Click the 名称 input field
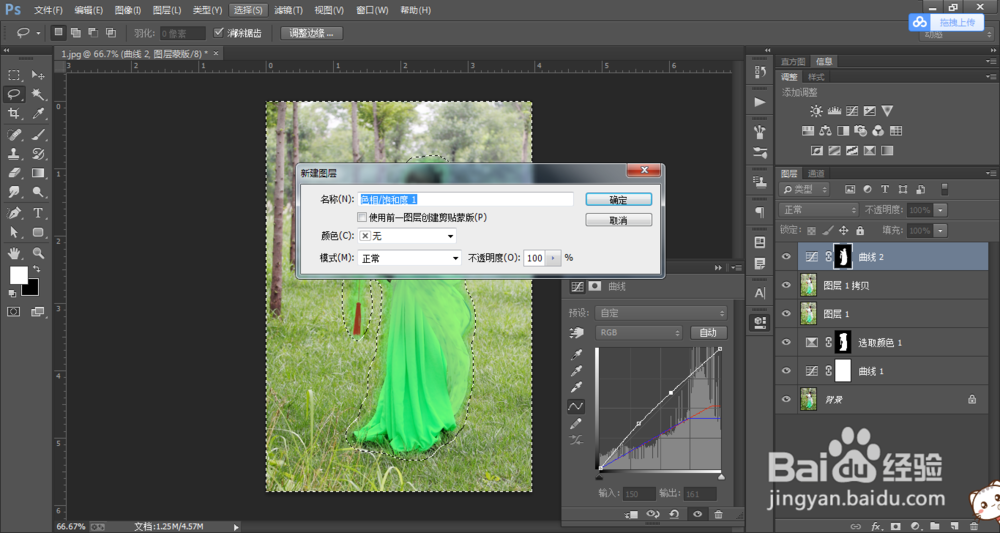 click(x=466, y=200)
